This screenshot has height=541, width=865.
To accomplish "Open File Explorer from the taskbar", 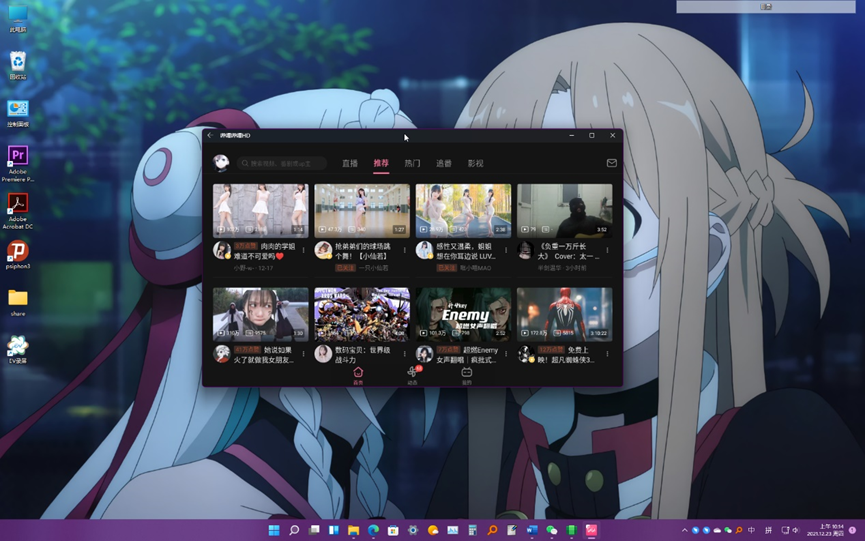I will 354,530.
